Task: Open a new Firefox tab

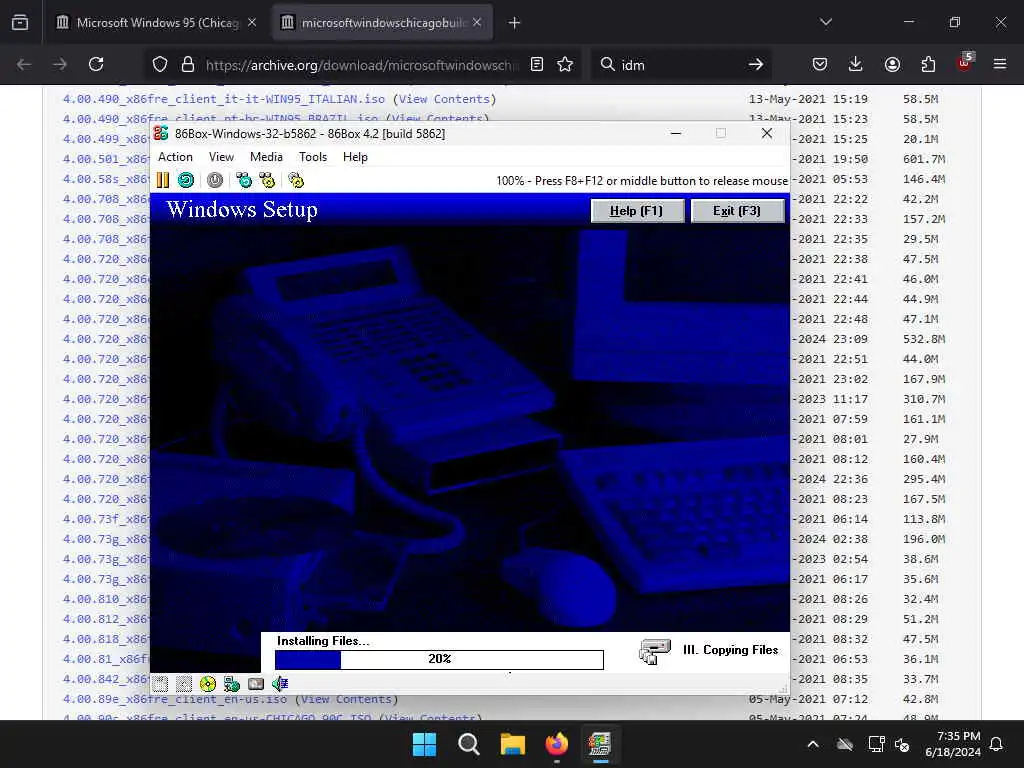Action: 515,23
